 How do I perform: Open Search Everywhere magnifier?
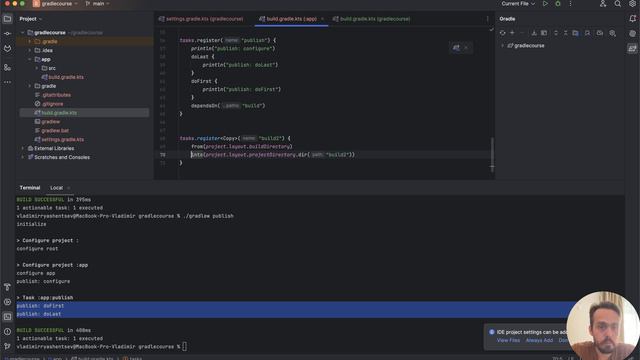tap(618, 4)
